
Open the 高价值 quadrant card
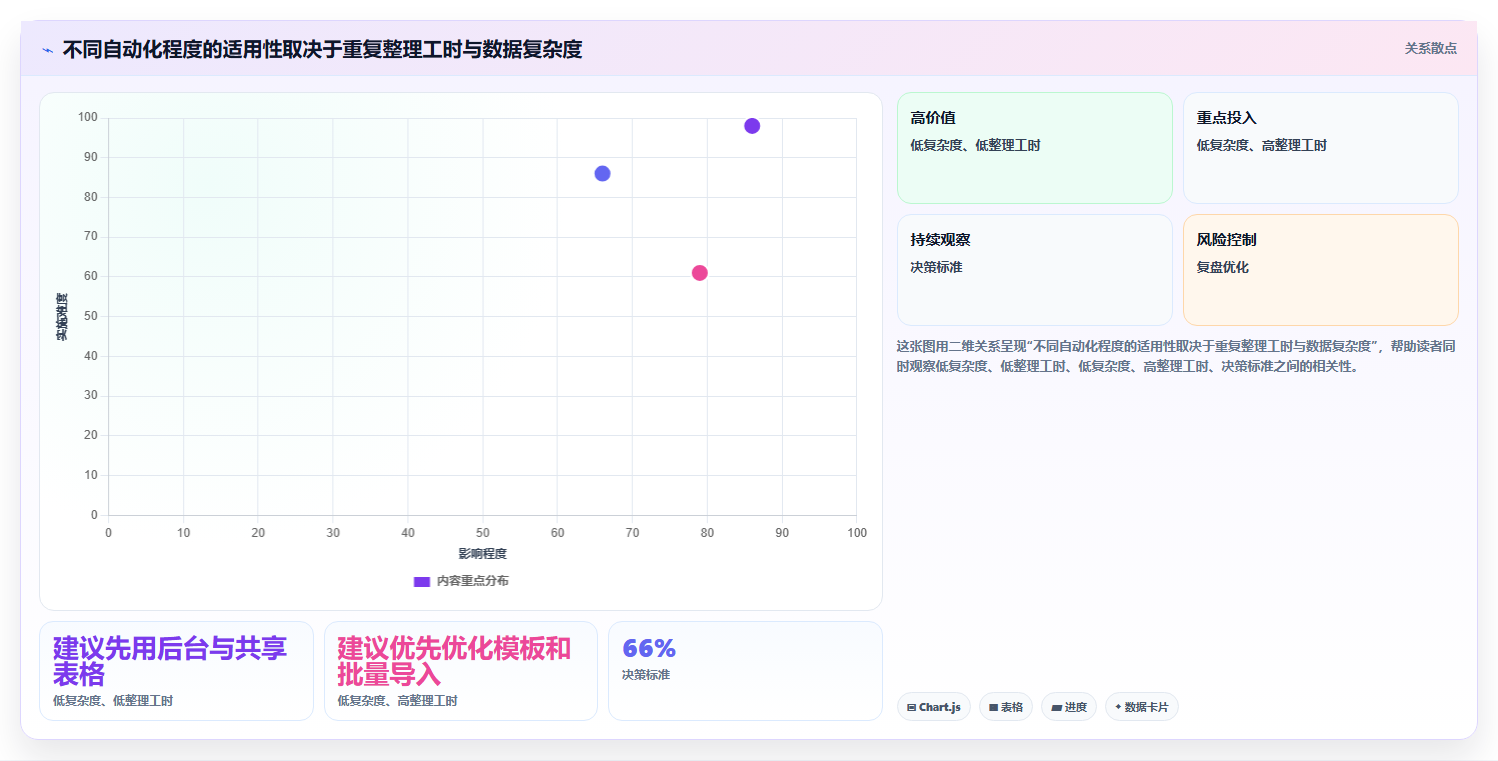[1035, 148]
